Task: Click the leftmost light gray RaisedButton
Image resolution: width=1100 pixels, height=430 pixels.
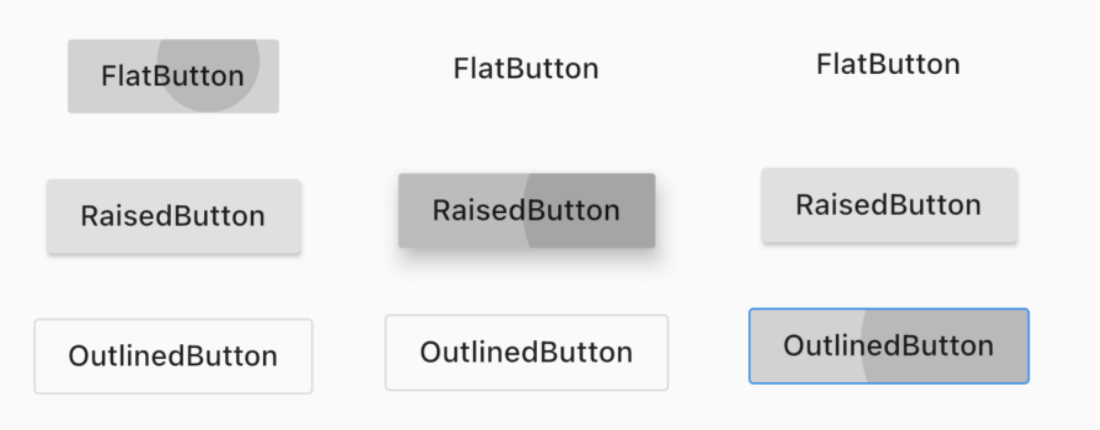Action: click(x=173, y=216)
